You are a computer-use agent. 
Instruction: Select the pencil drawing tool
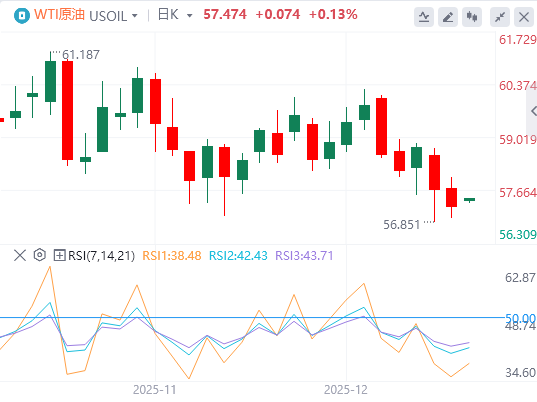click(448, 17)
